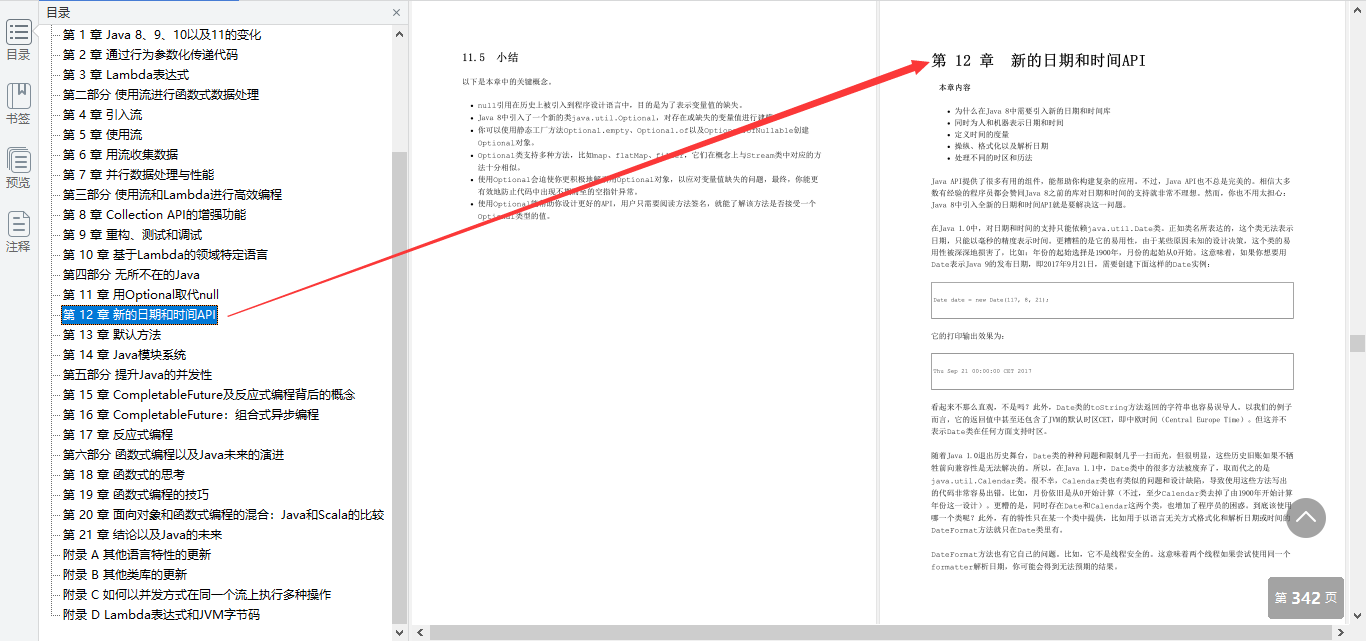Click the 11.5 小结 section heading
Viewport: 1366px width, 641px height.
point(490,57)
